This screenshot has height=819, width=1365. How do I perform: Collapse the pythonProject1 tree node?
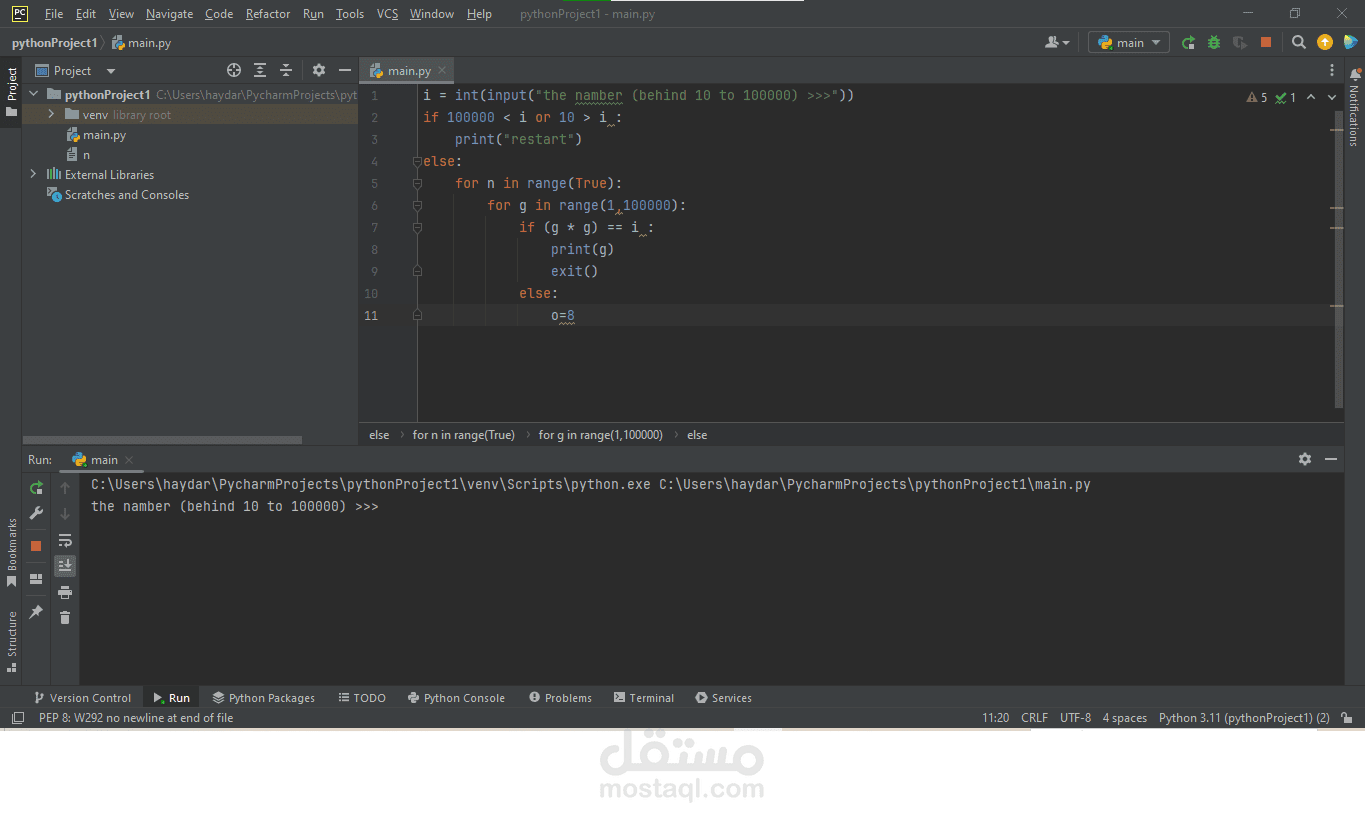click(x=34, y=95)
